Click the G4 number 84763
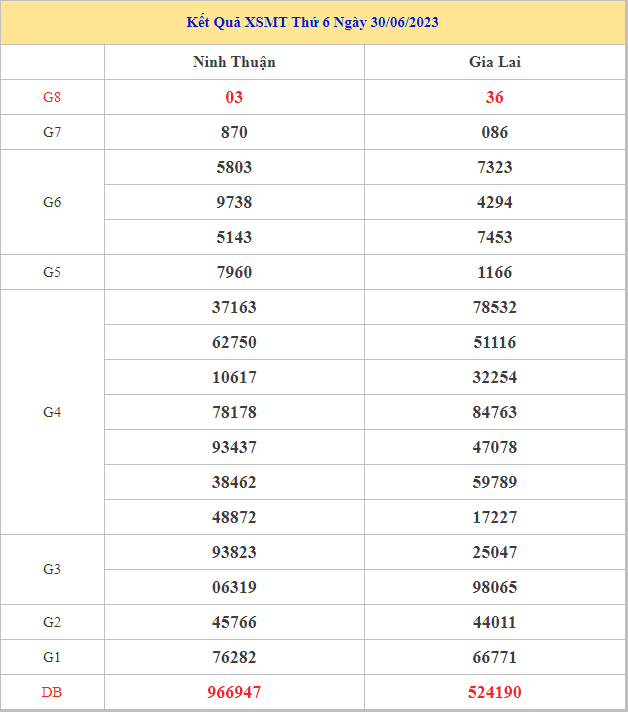The height and width of the screenshot is (713, 628). [494, 412]
